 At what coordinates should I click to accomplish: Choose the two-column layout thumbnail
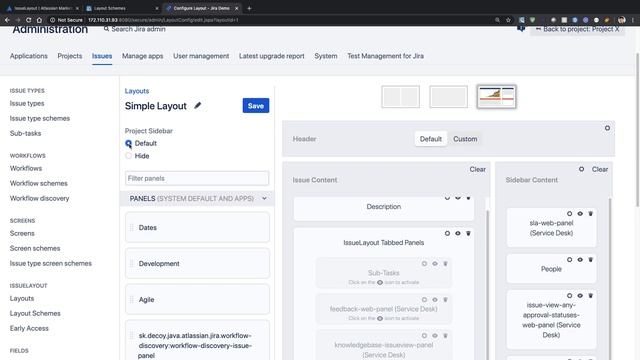pos(400,97)
